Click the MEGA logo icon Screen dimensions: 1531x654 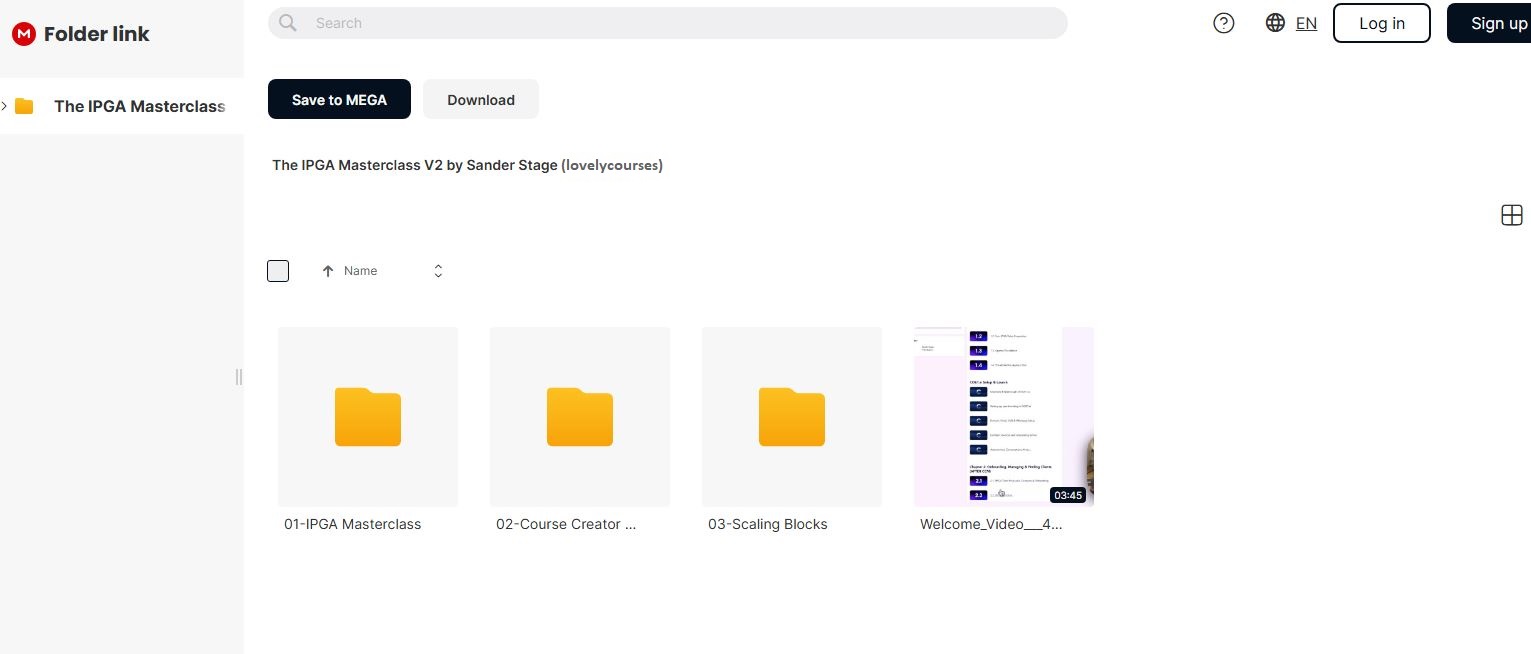coord(23,34)
